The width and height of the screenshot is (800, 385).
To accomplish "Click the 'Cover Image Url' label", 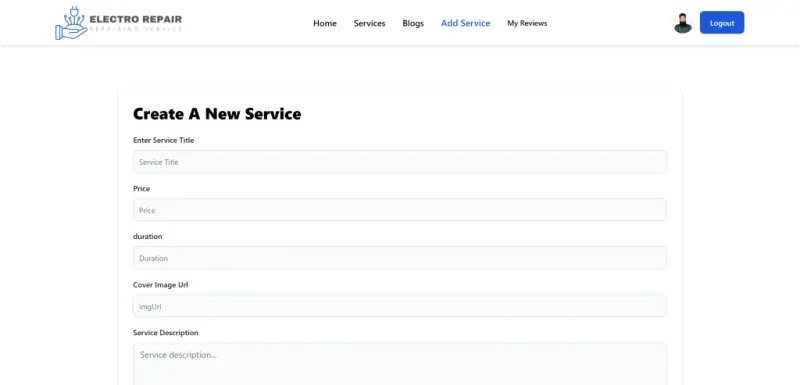I will click(160, 285).
